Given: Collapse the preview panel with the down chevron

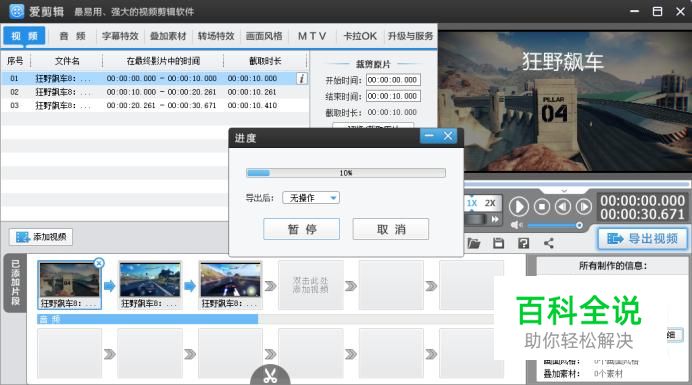Looking at the screenshot, I should [564, 191].
